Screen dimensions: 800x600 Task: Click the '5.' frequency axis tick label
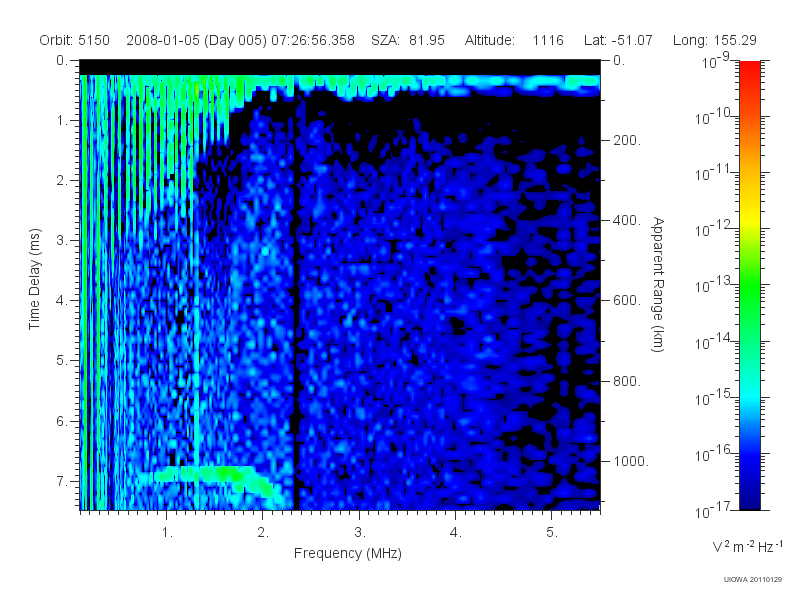552,533
